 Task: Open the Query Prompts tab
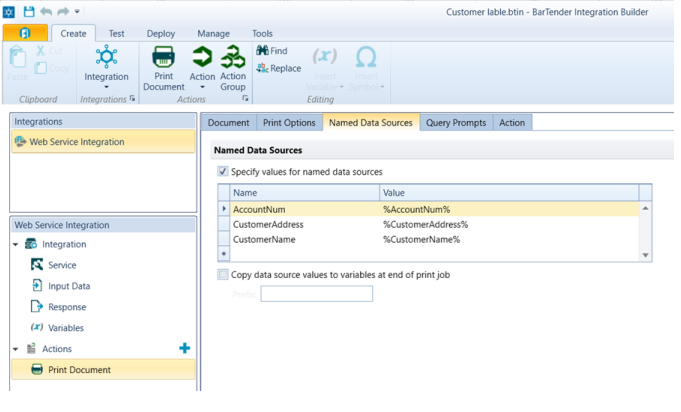tap(456, 123)
